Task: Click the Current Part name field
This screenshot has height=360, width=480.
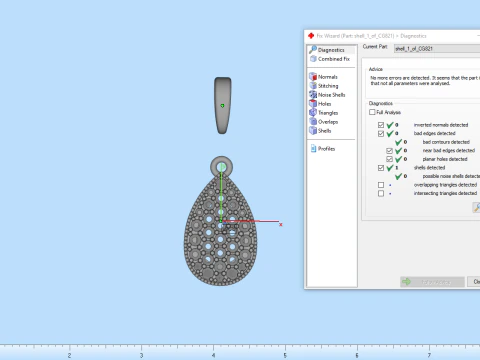Action: click(x=437, y=49)
